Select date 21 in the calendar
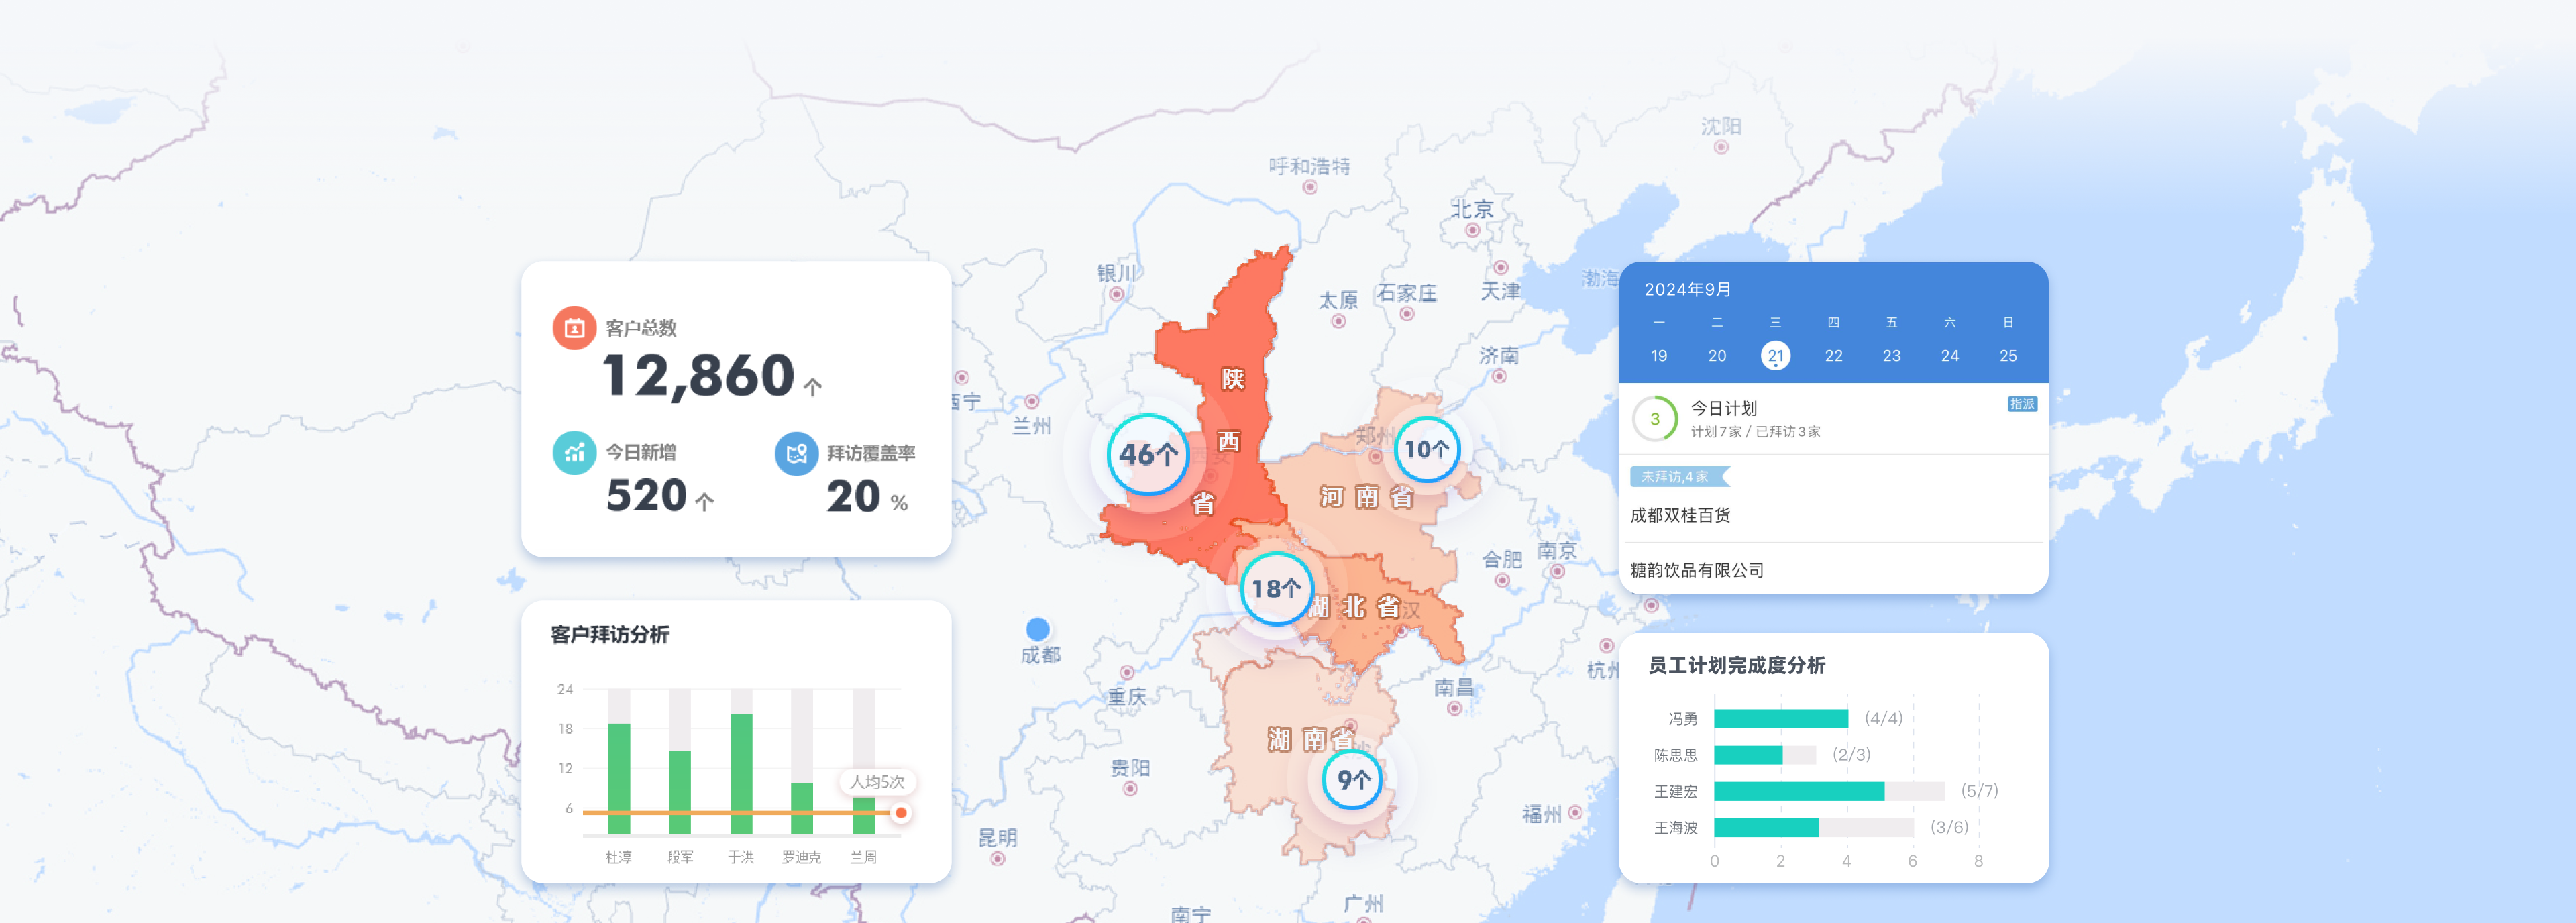This screenshot has width=2576, height=923. [1775, 356]
